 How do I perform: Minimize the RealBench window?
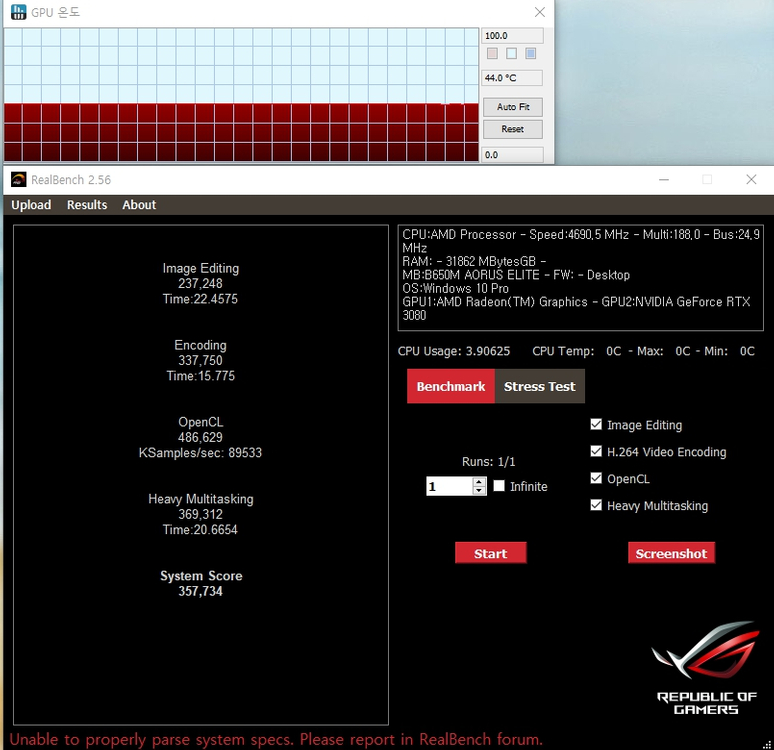pos(664,179)
